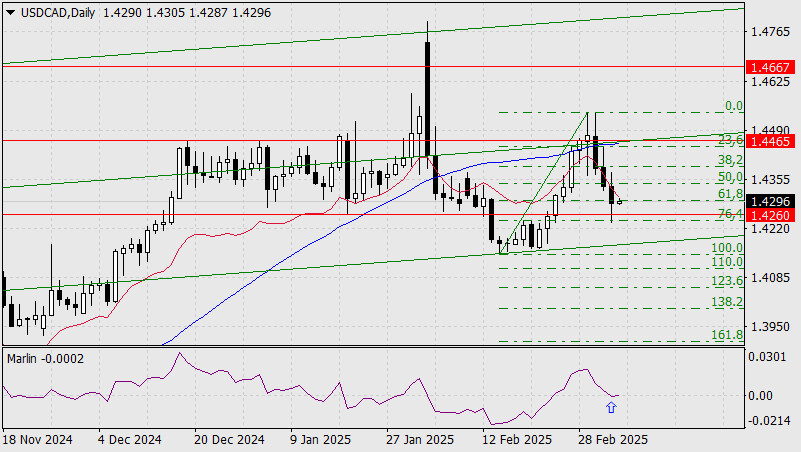
Task: Select the 1.4220 price scale value
Action: (x=770, y=228)
